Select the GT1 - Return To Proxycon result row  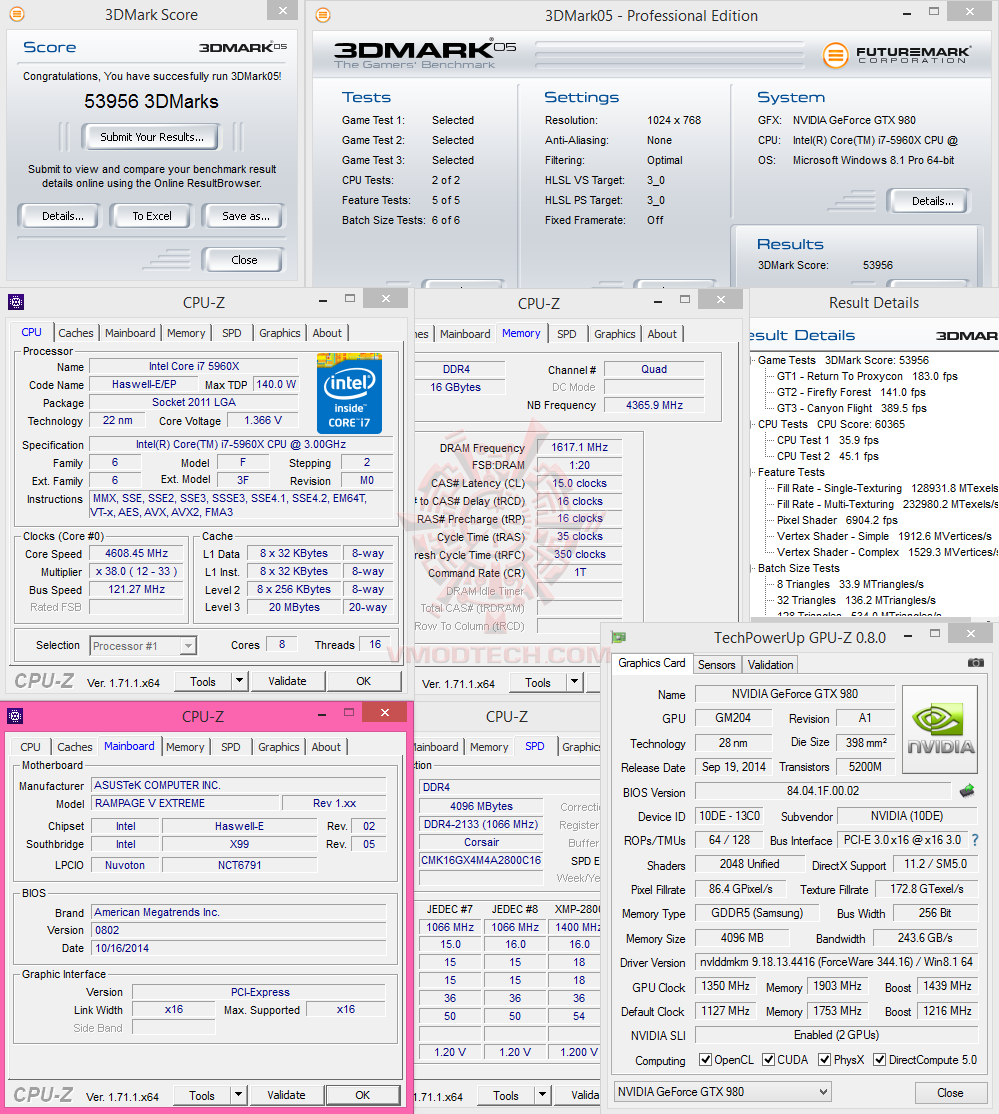tap(867, 376)
